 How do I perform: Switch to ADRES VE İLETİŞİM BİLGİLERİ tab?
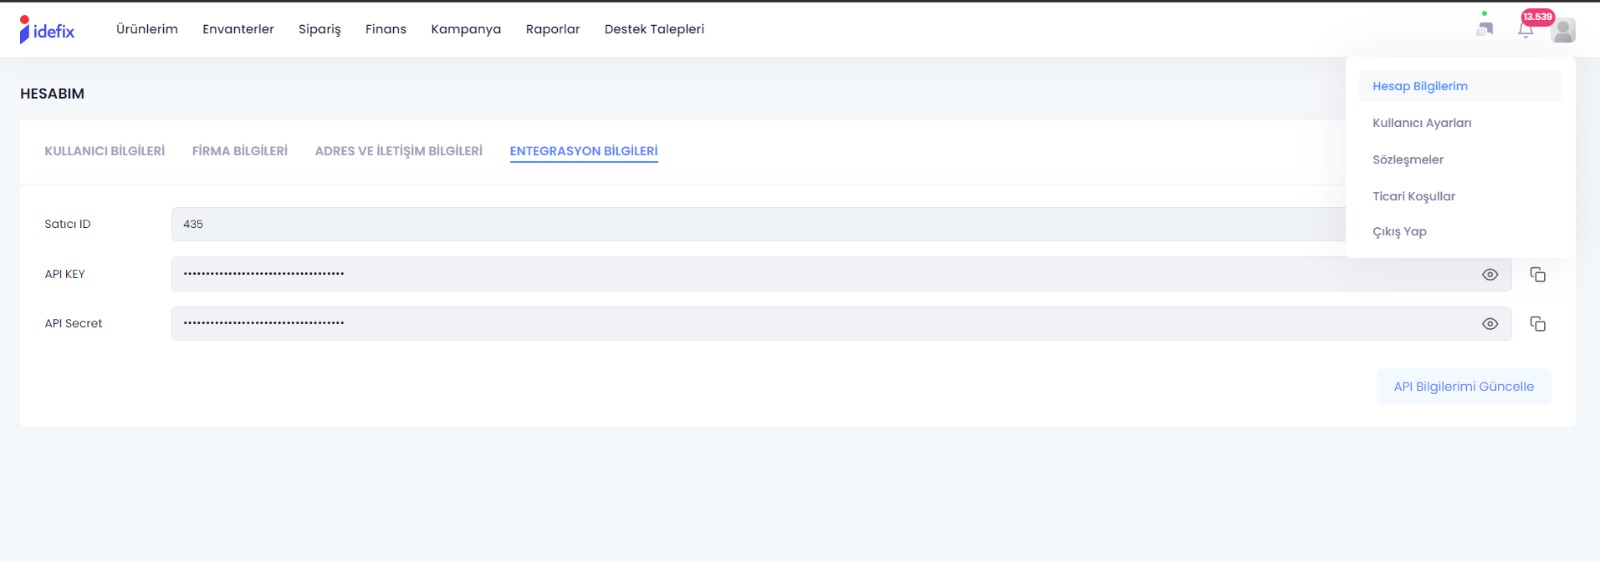click(399, 151)
